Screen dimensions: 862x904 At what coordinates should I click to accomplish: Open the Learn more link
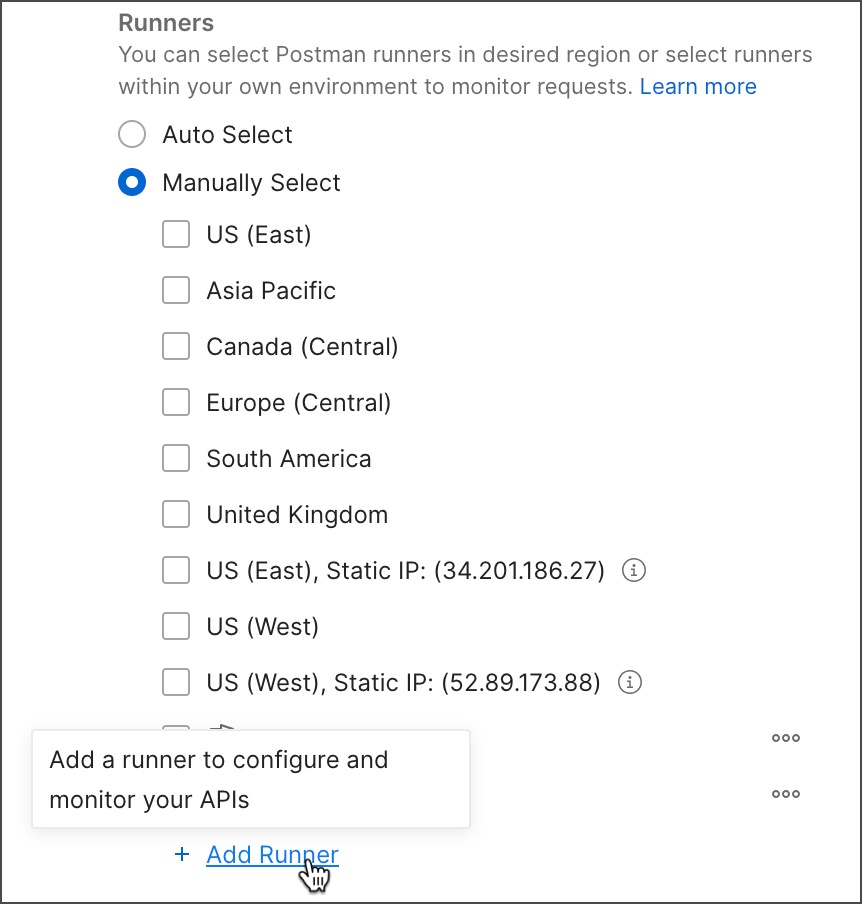point(698,86)
